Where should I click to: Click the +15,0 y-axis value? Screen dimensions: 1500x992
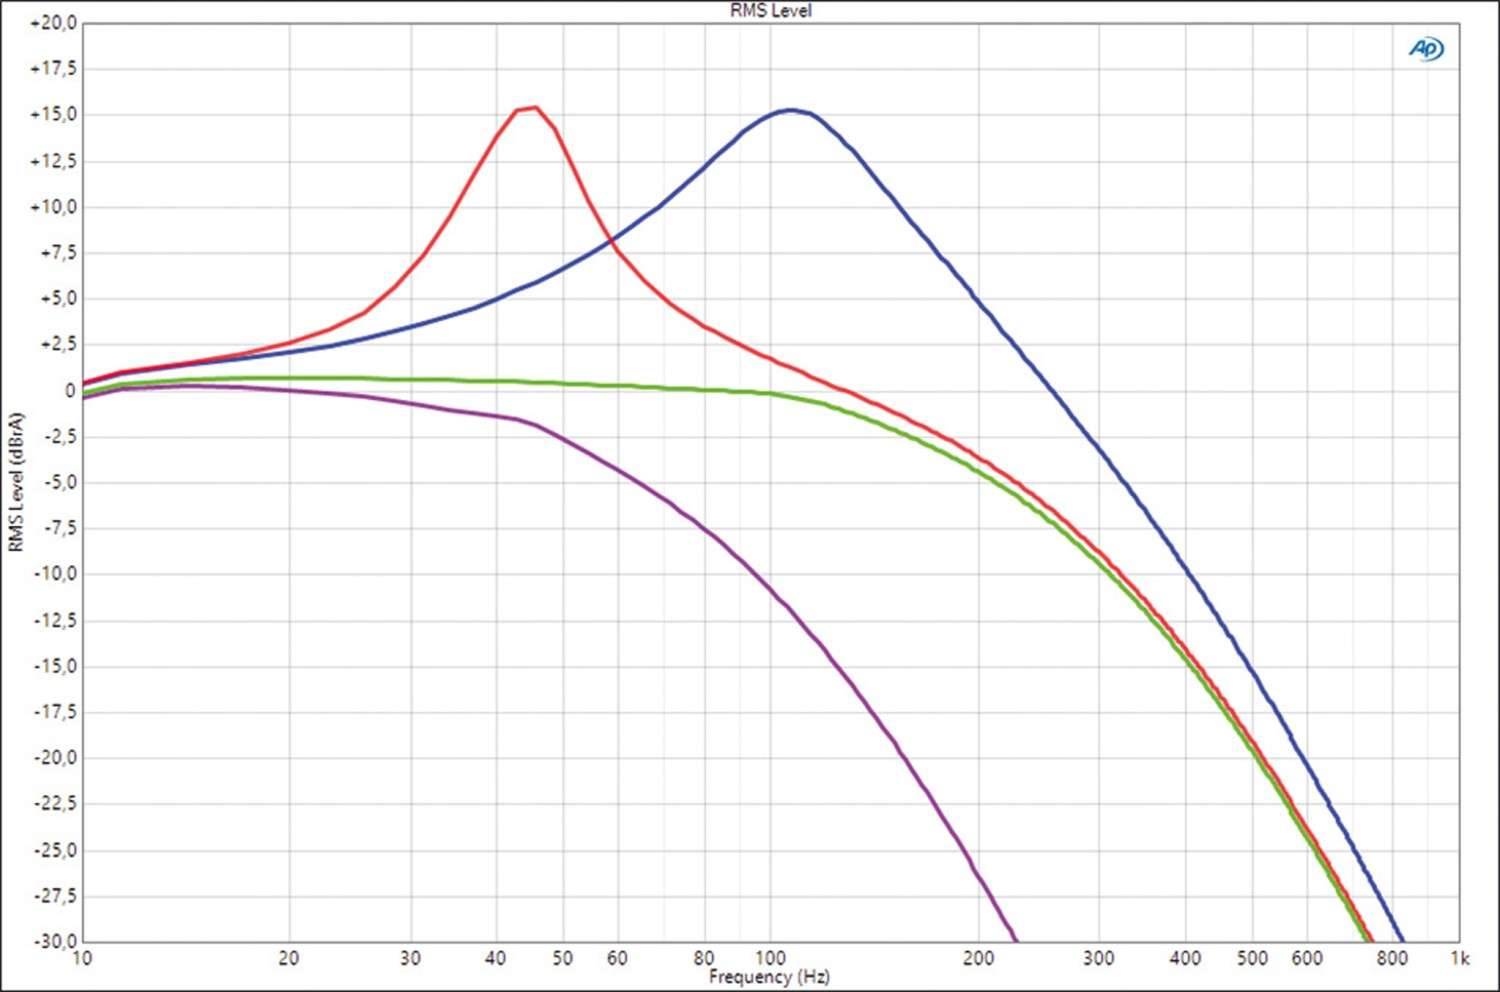pos(53,115)
